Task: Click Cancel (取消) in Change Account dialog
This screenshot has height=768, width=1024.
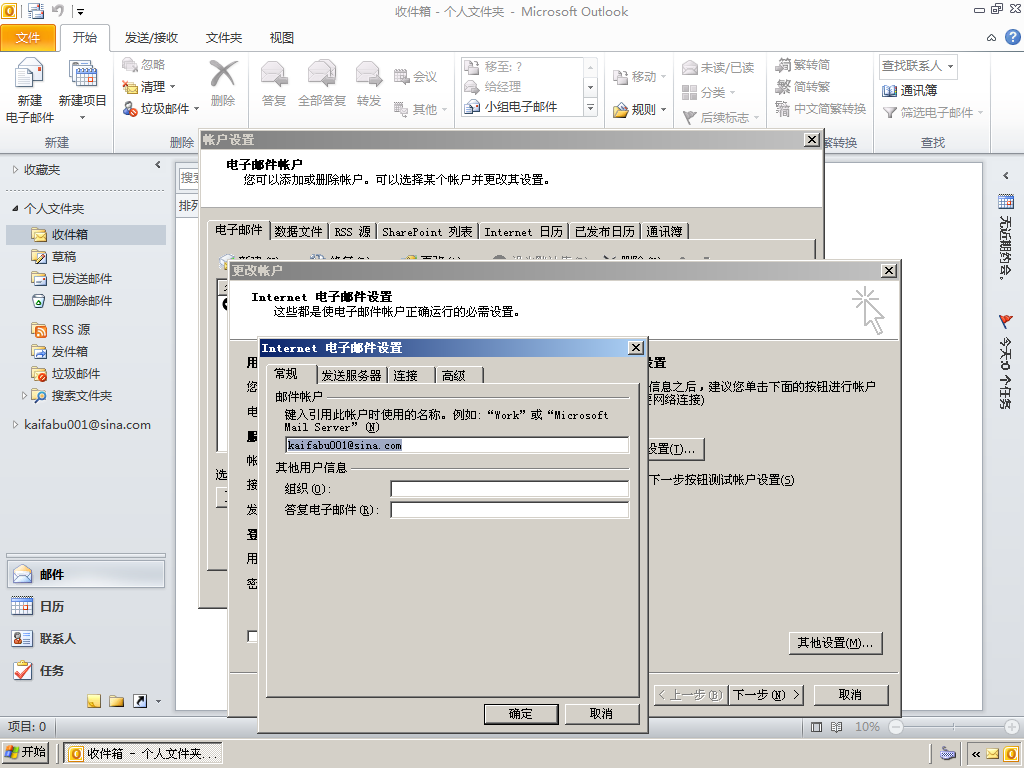Action: point(850,695)
